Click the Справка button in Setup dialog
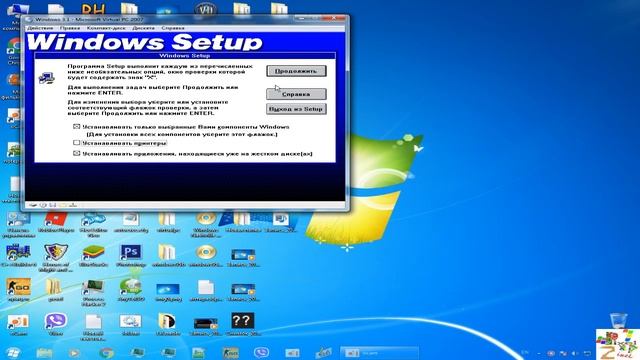The image size is (640, 360). tap(296, 94)
